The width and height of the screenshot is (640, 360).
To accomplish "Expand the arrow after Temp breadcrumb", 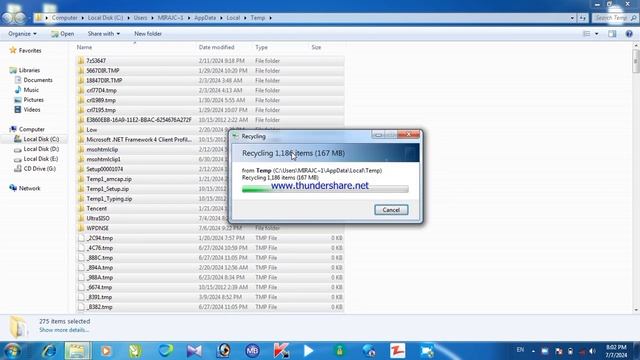I will [x=270, y=18].
